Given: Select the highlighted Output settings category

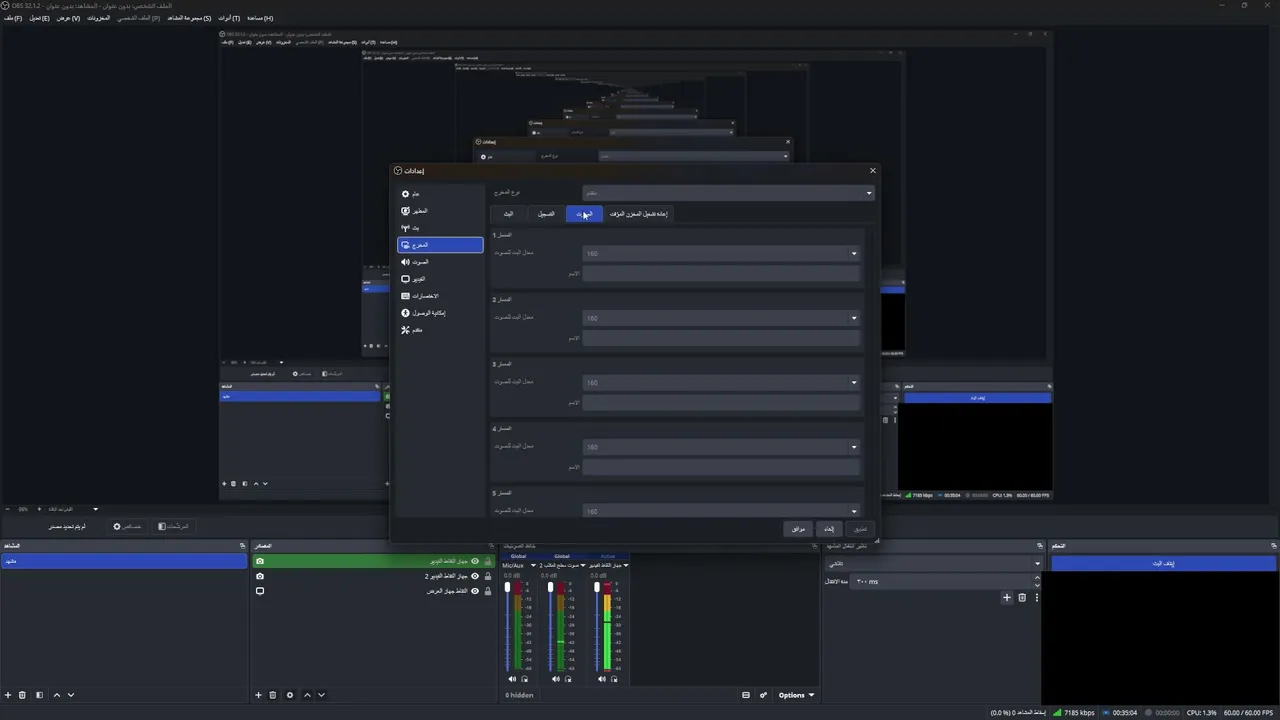Looking at the screenshot, I should pos(440,245).
